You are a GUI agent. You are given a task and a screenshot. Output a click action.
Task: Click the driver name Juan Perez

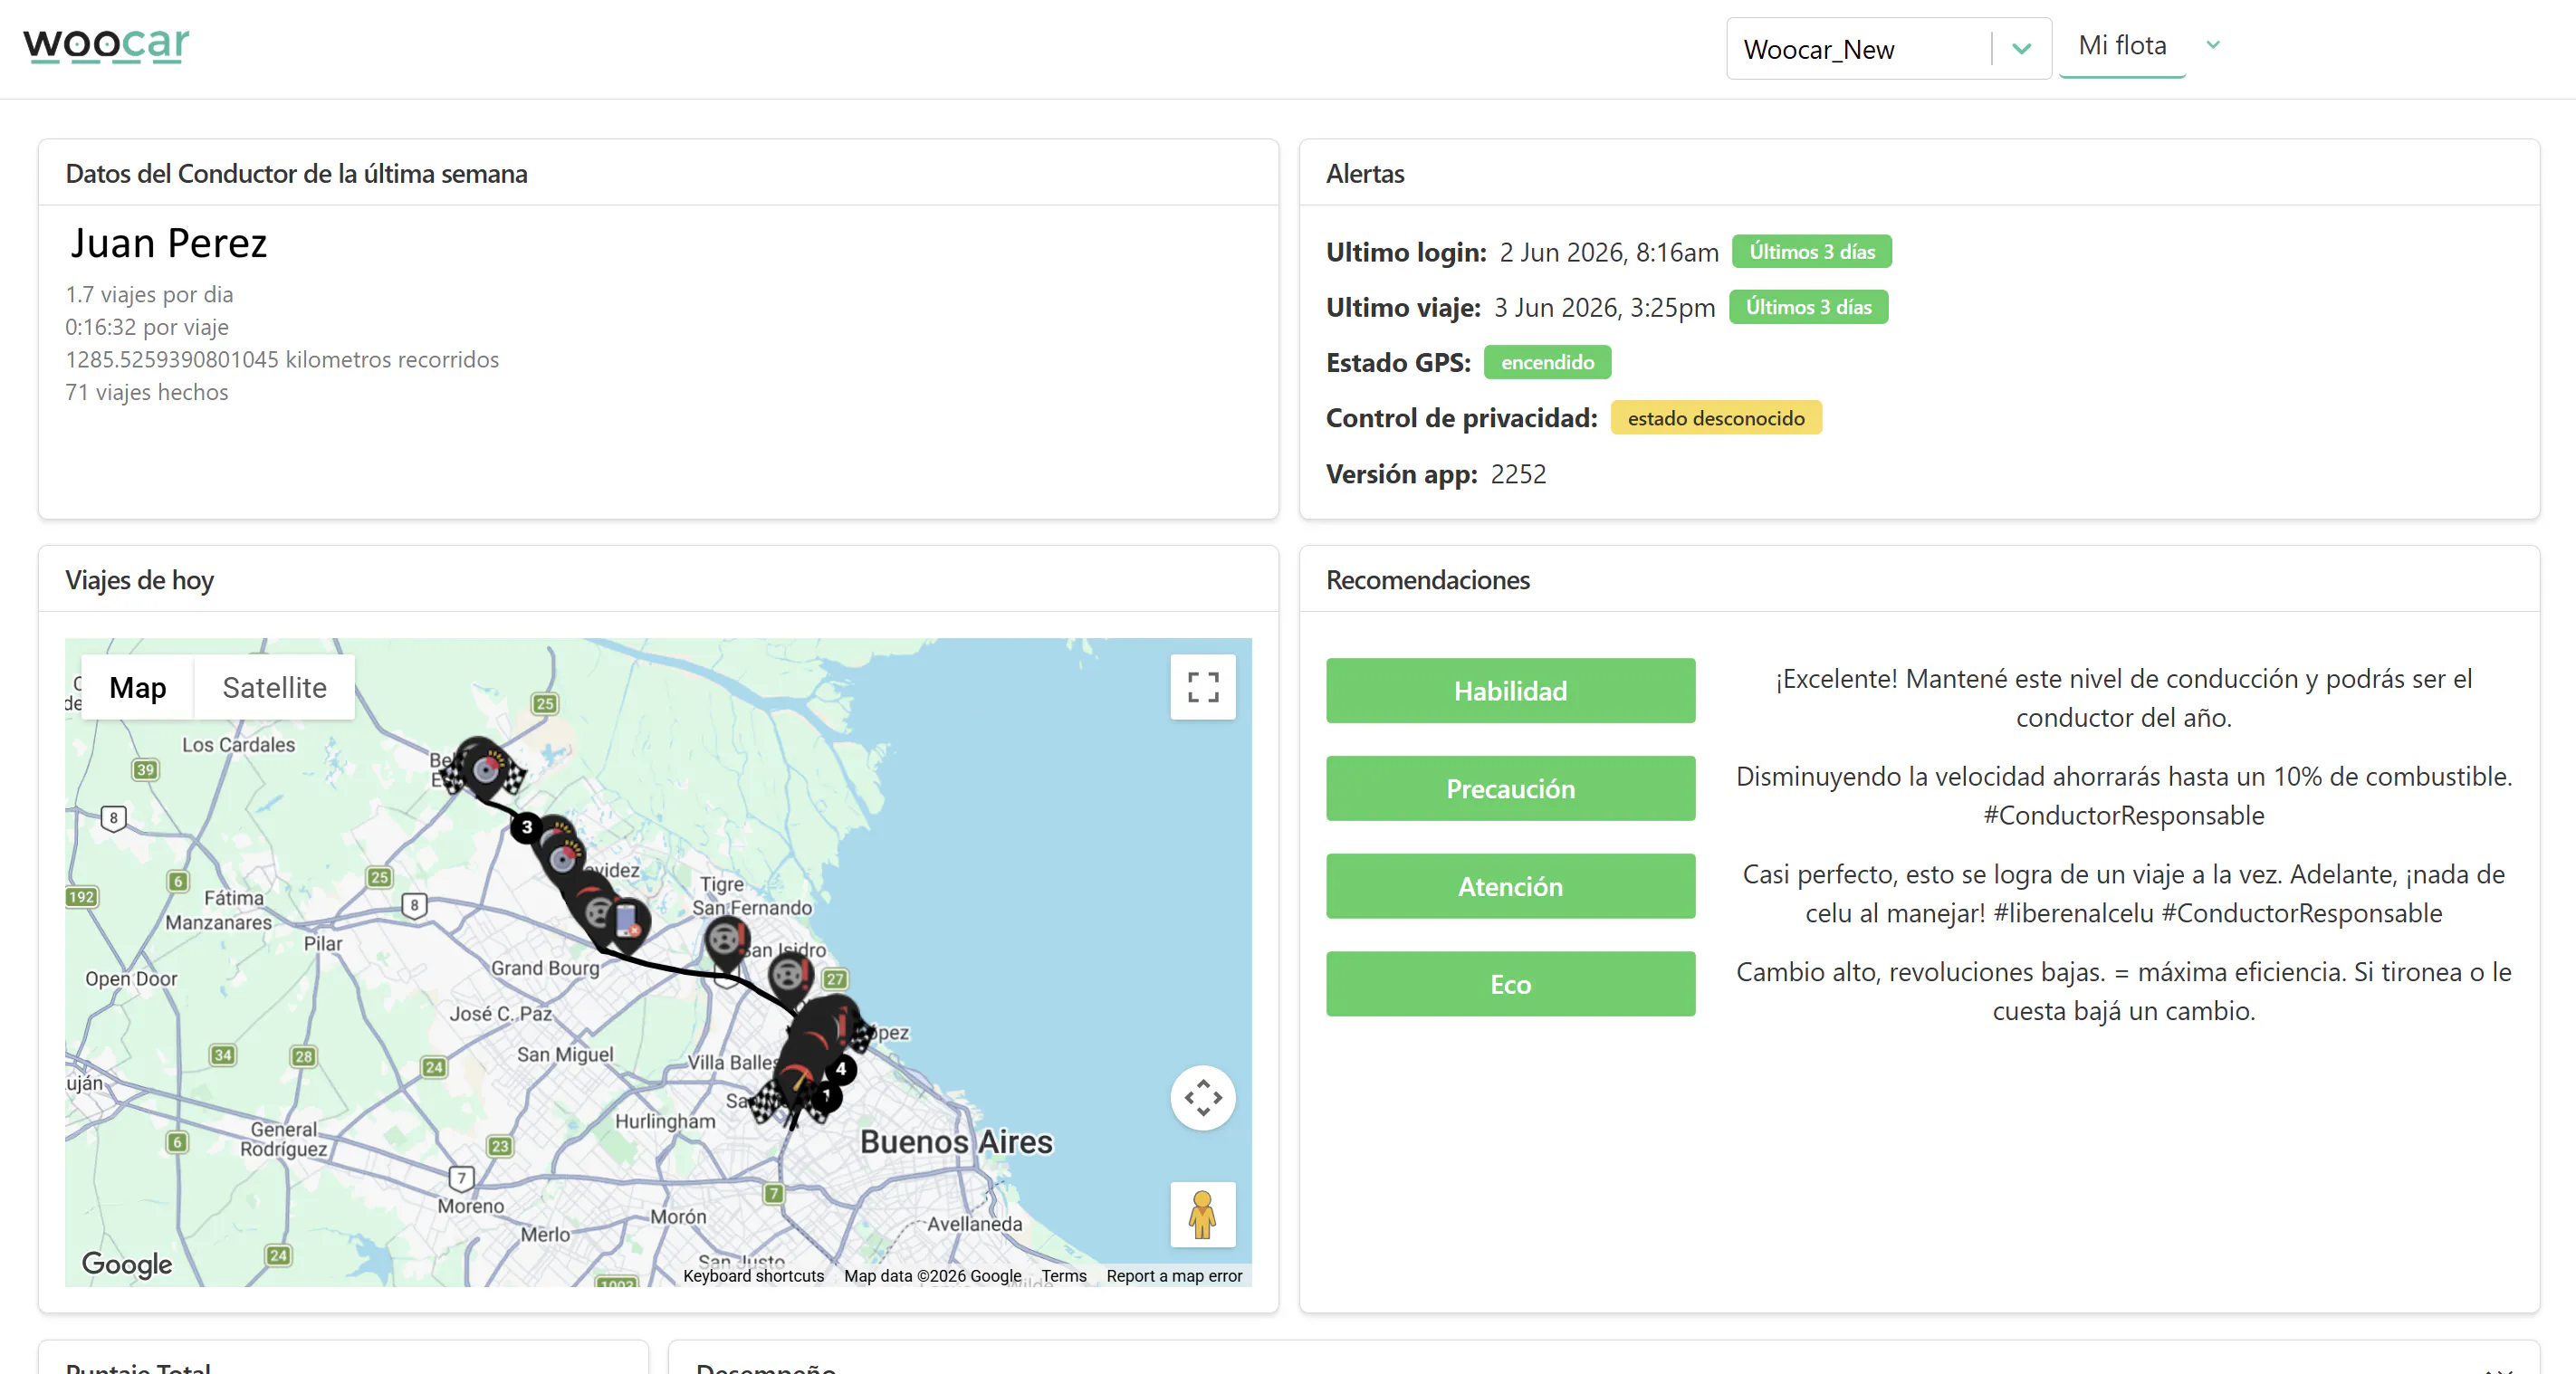168,243
